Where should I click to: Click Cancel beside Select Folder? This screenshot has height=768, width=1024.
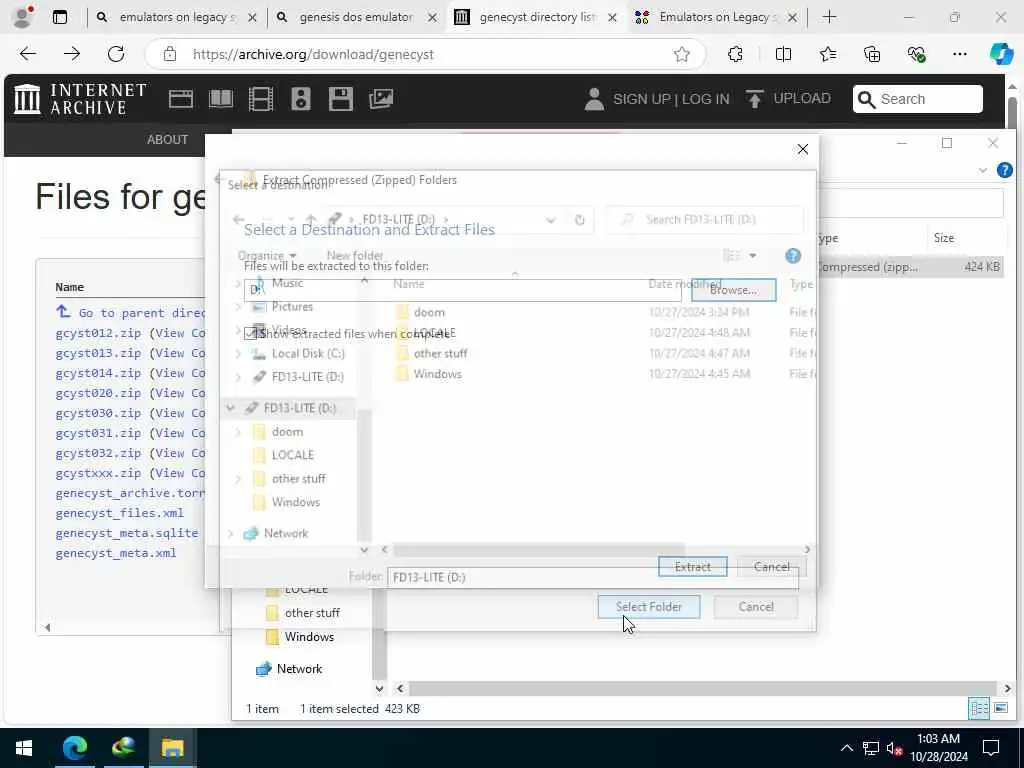(x=756, y=607)
